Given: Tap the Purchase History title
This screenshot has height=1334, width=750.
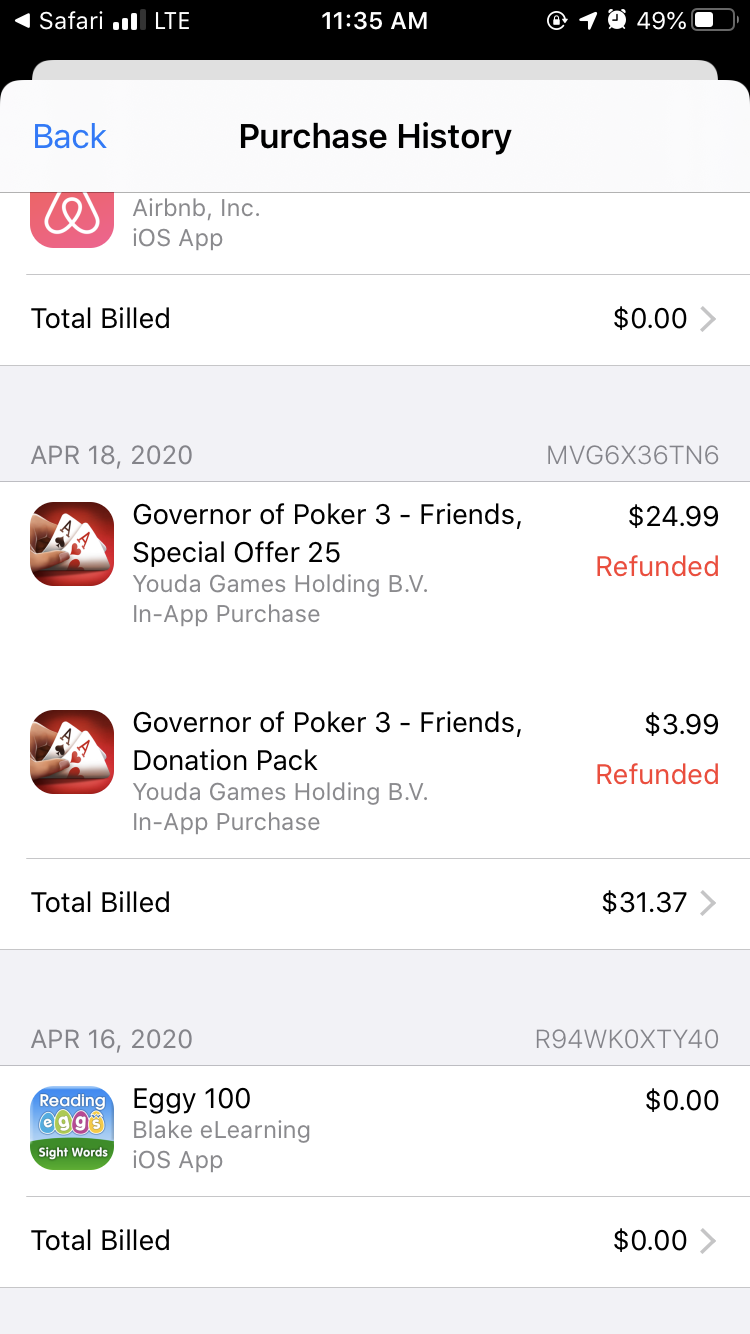Looking at the screenshot, I should [x=375, y=136].
